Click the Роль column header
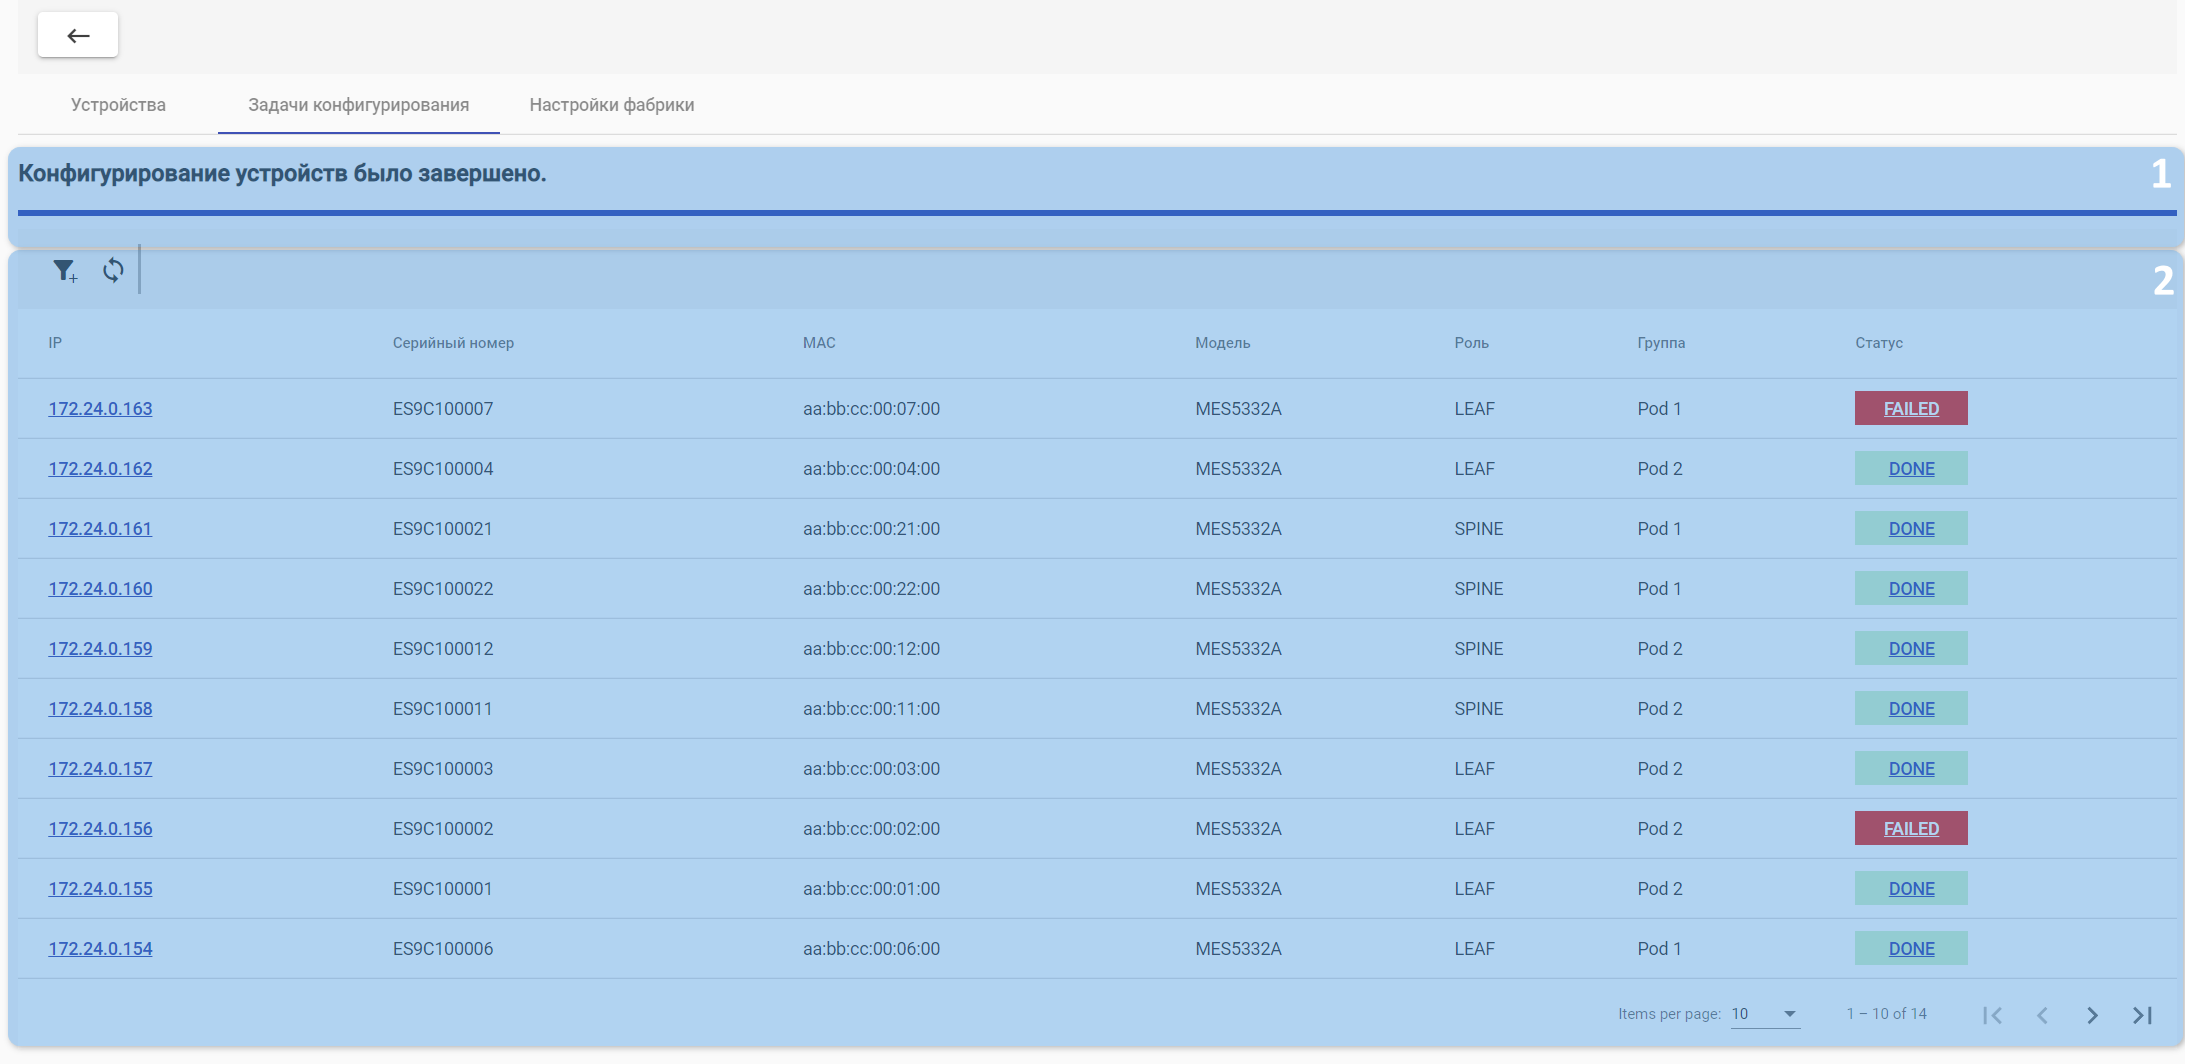Viewport: 2185px width, 1064px height. click(1471, 343)
